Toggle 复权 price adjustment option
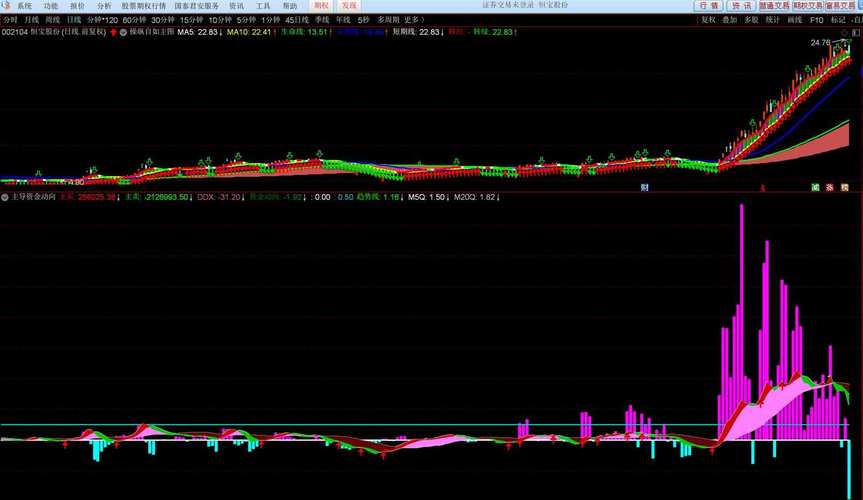 coord(708,19)
